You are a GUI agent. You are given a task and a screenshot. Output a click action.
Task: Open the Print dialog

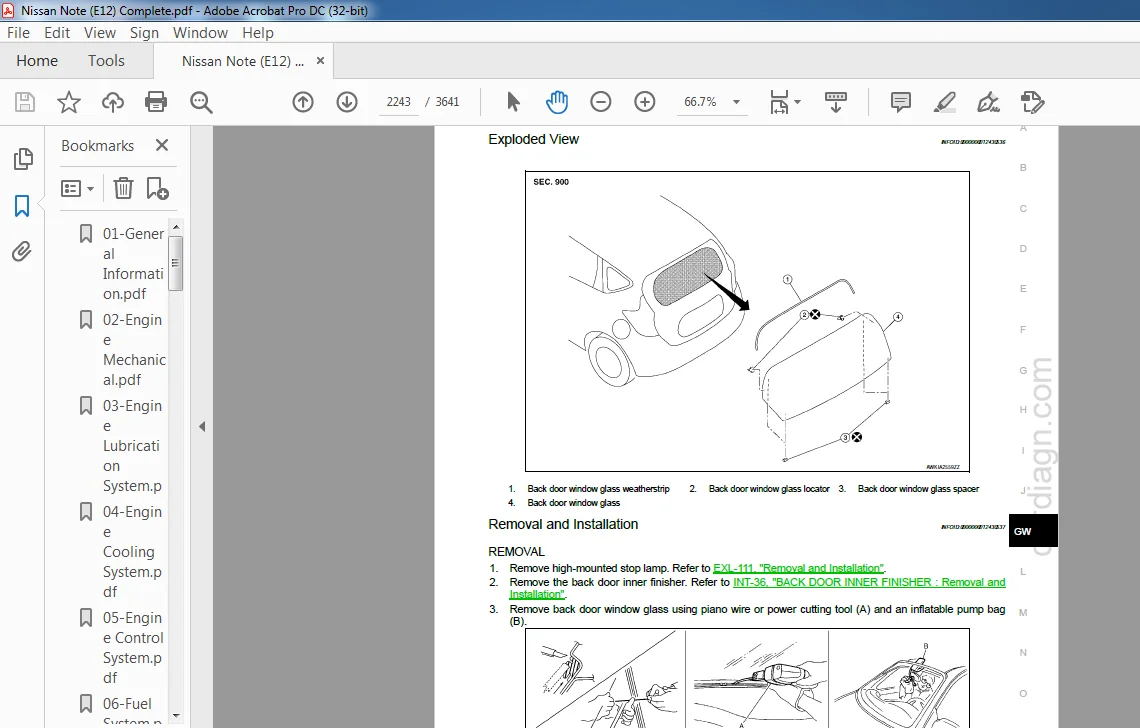pos(156,102)
